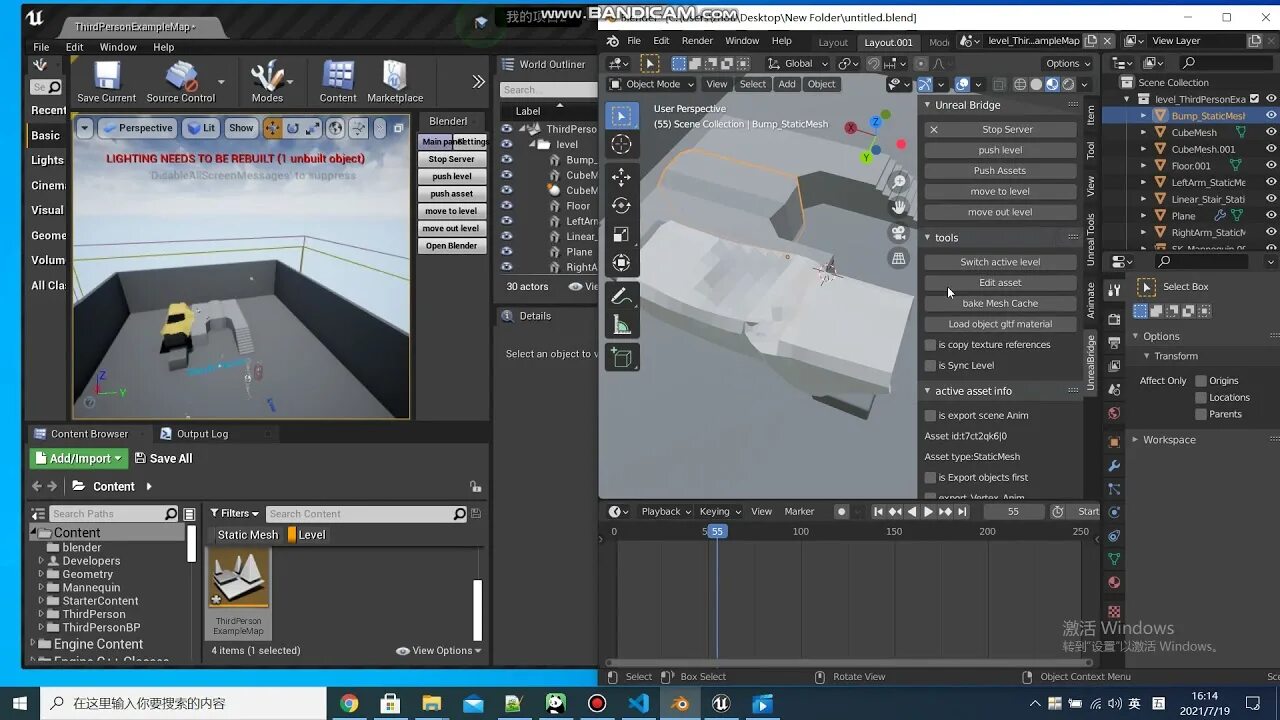
Task: Open Unreal viewport options dropdown arrow
Action: tap(85, 128)
